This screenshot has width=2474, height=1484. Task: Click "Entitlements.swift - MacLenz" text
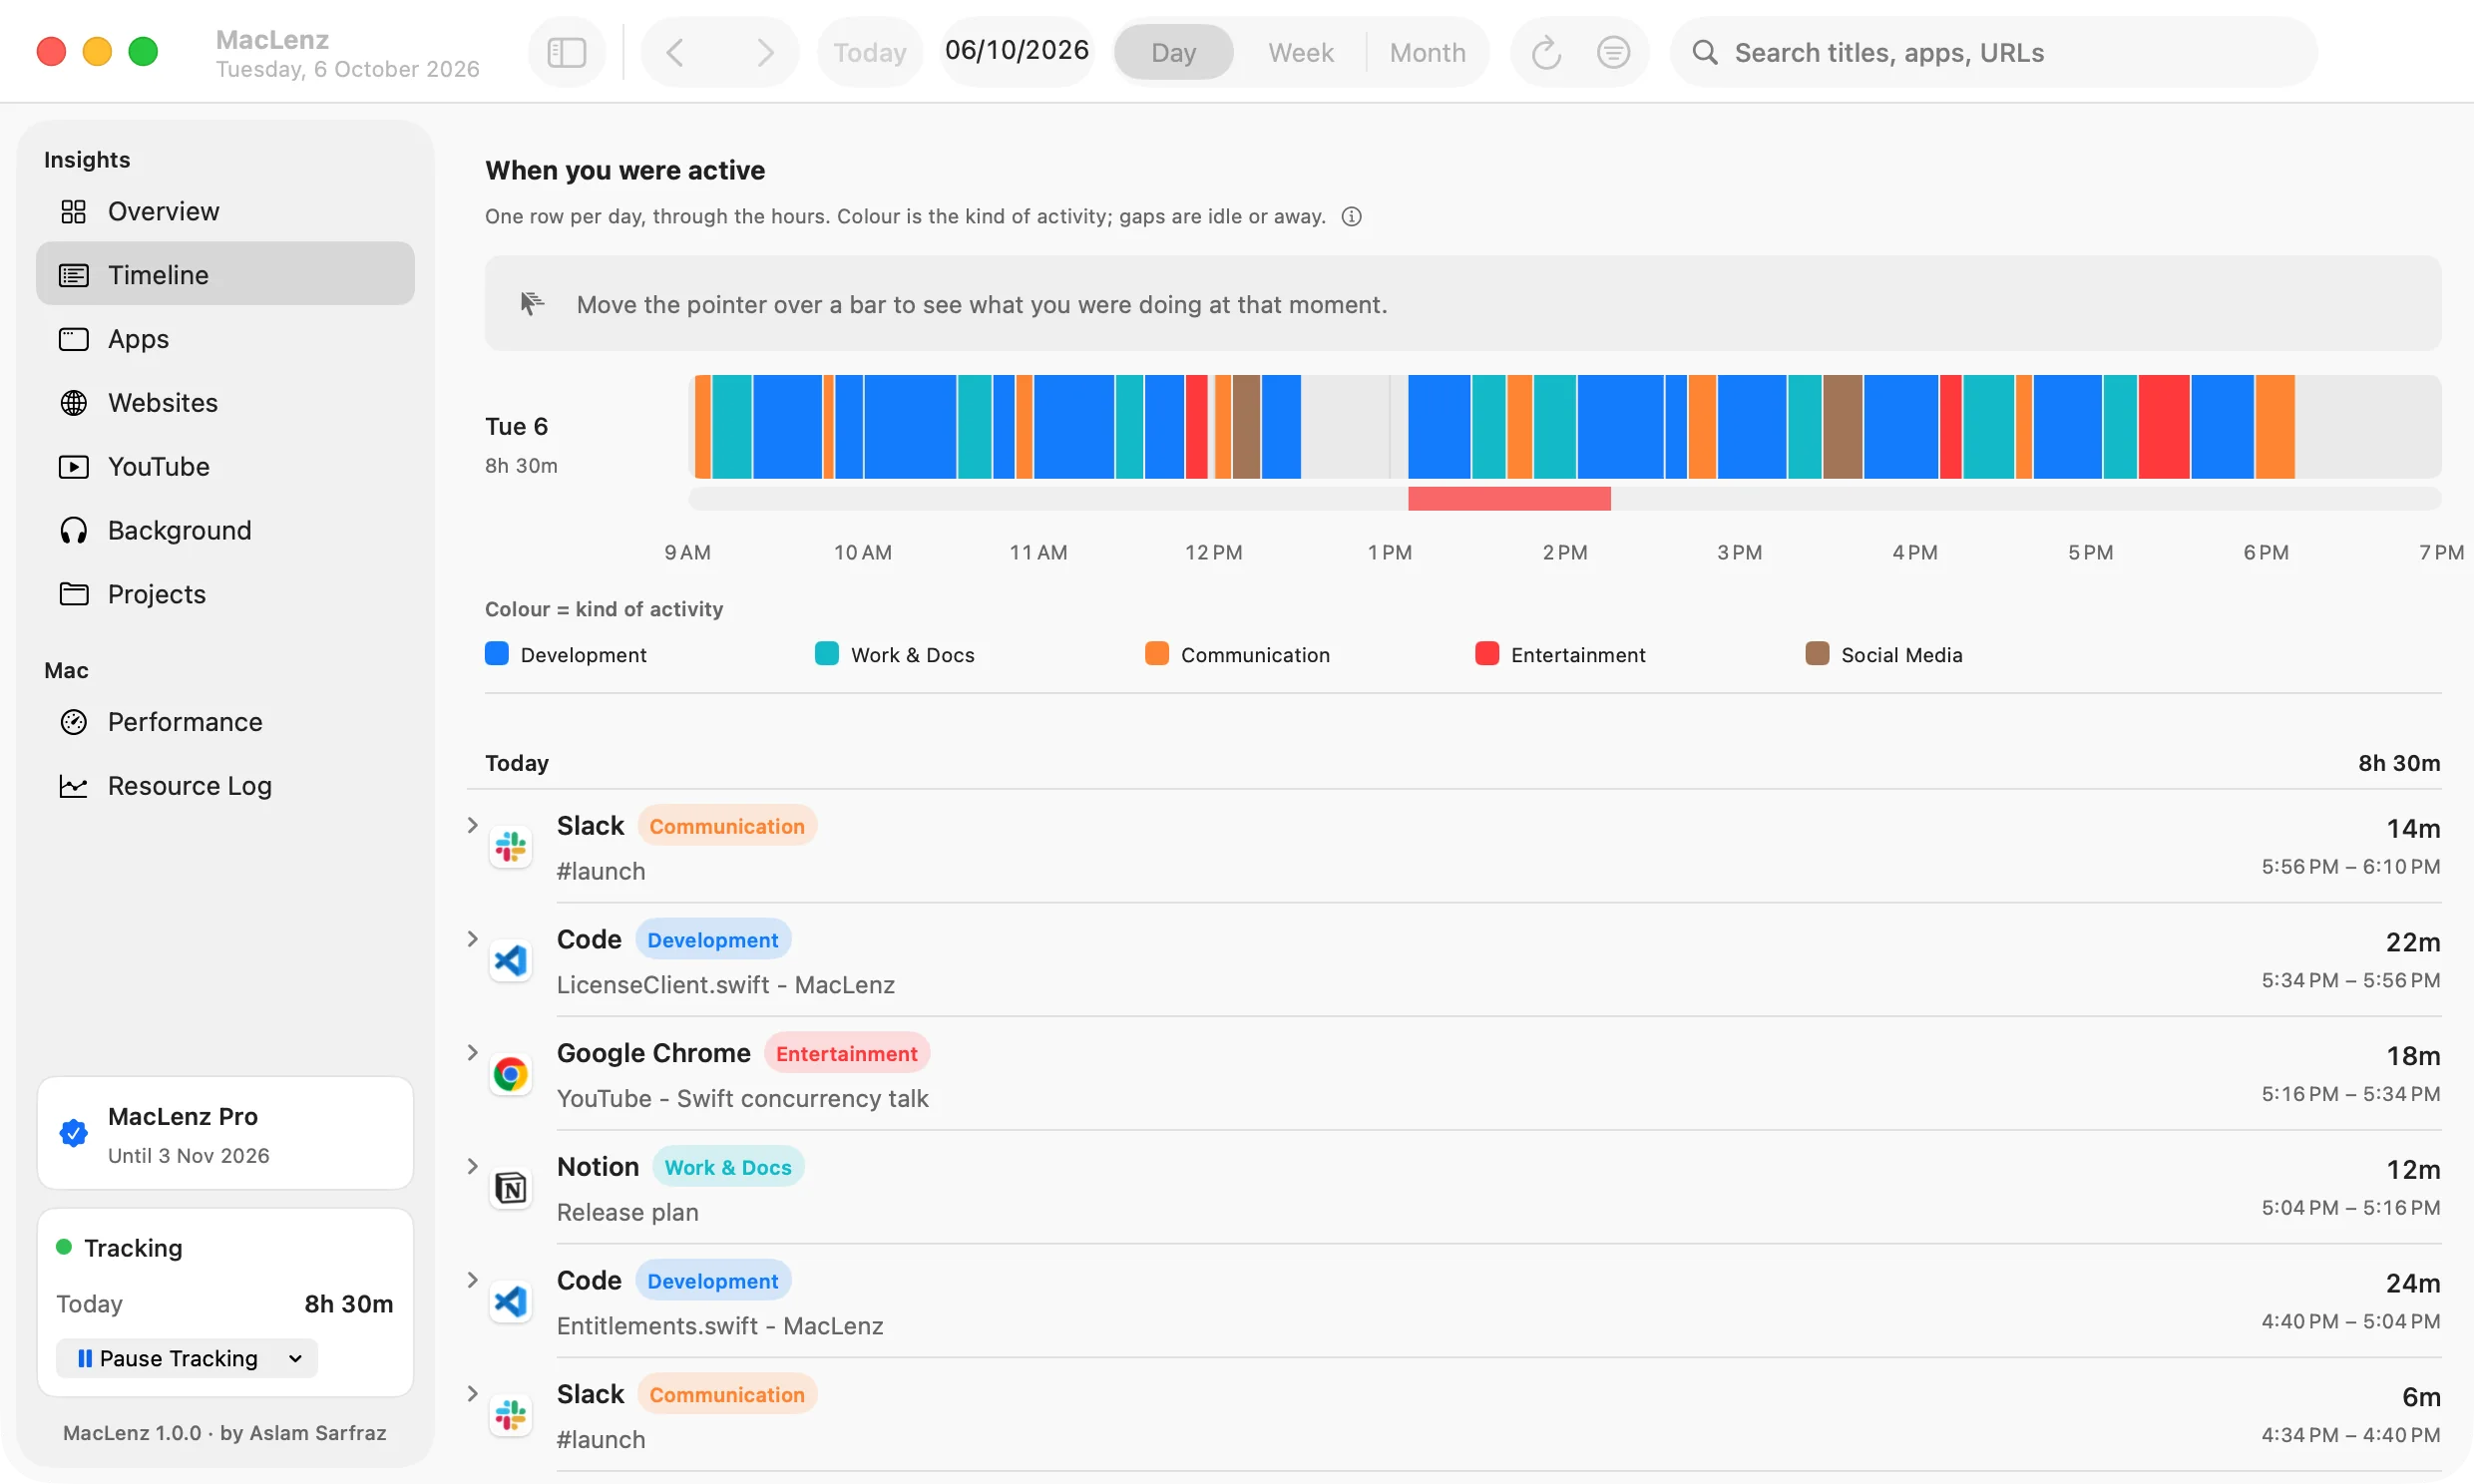point(719,1326)
